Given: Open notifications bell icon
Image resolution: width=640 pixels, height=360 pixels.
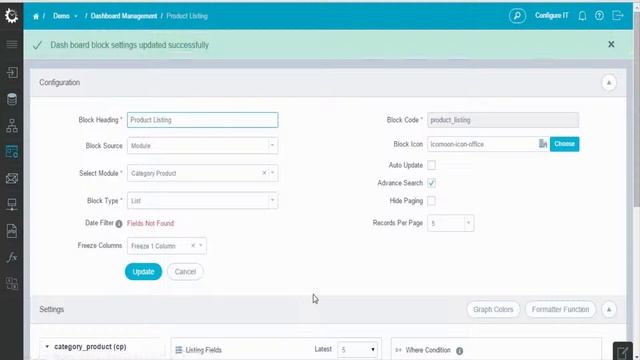Looking at the screenshot, I should point(582,16).
